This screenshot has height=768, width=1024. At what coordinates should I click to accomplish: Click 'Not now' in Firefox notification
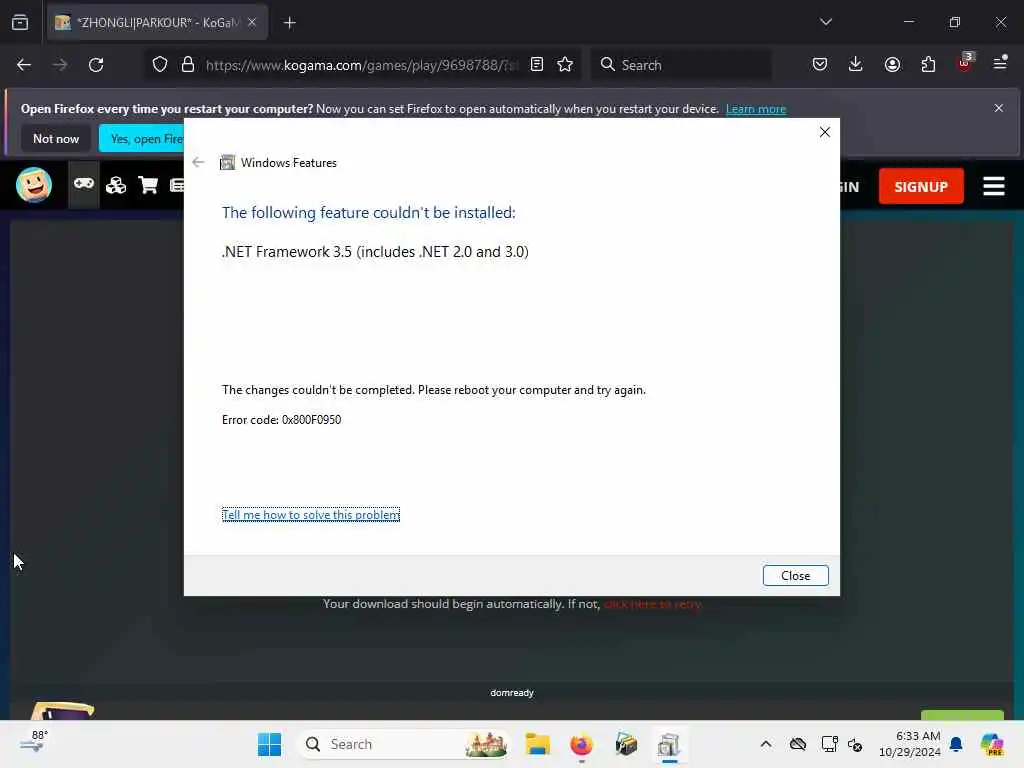(56, 138)
